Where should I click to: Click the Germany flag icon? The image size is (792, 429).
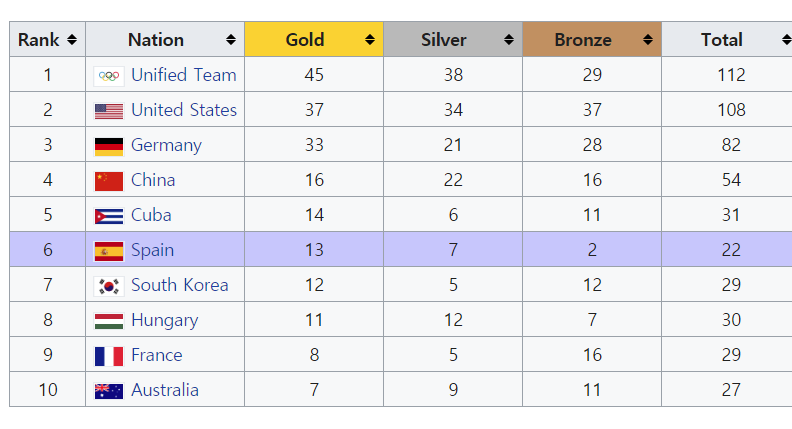(109, 146)
